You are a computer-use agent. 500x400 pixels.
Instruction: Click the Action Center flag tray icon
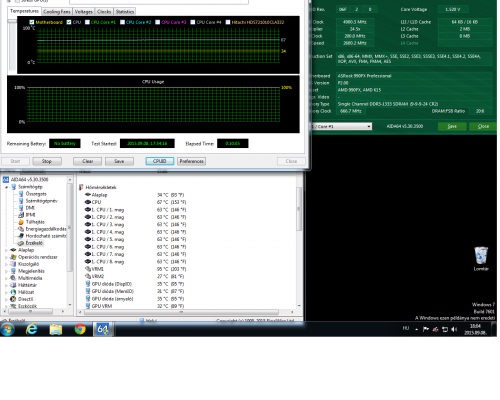(x=426, y=329)
